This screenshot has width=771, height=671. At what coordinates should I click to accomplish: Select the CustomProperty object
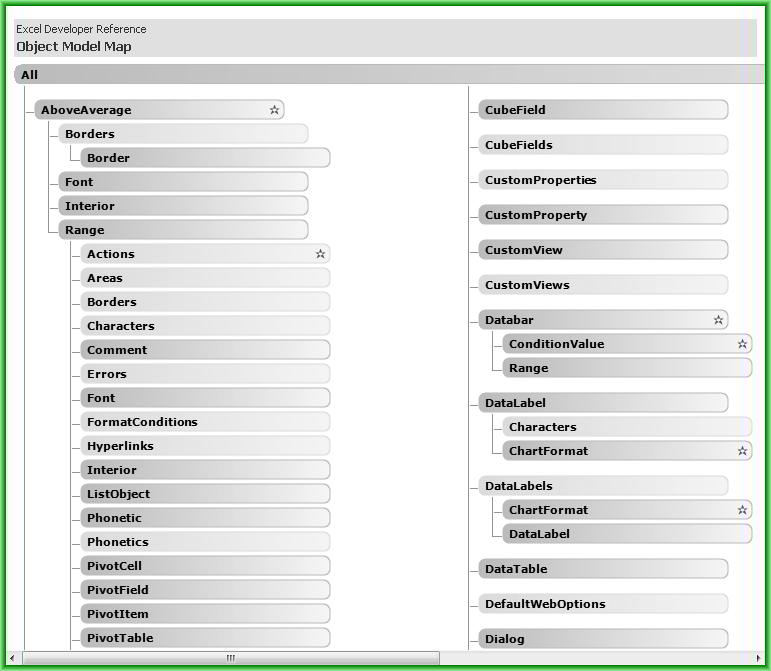pyautogui.click(x=603, y=215)
